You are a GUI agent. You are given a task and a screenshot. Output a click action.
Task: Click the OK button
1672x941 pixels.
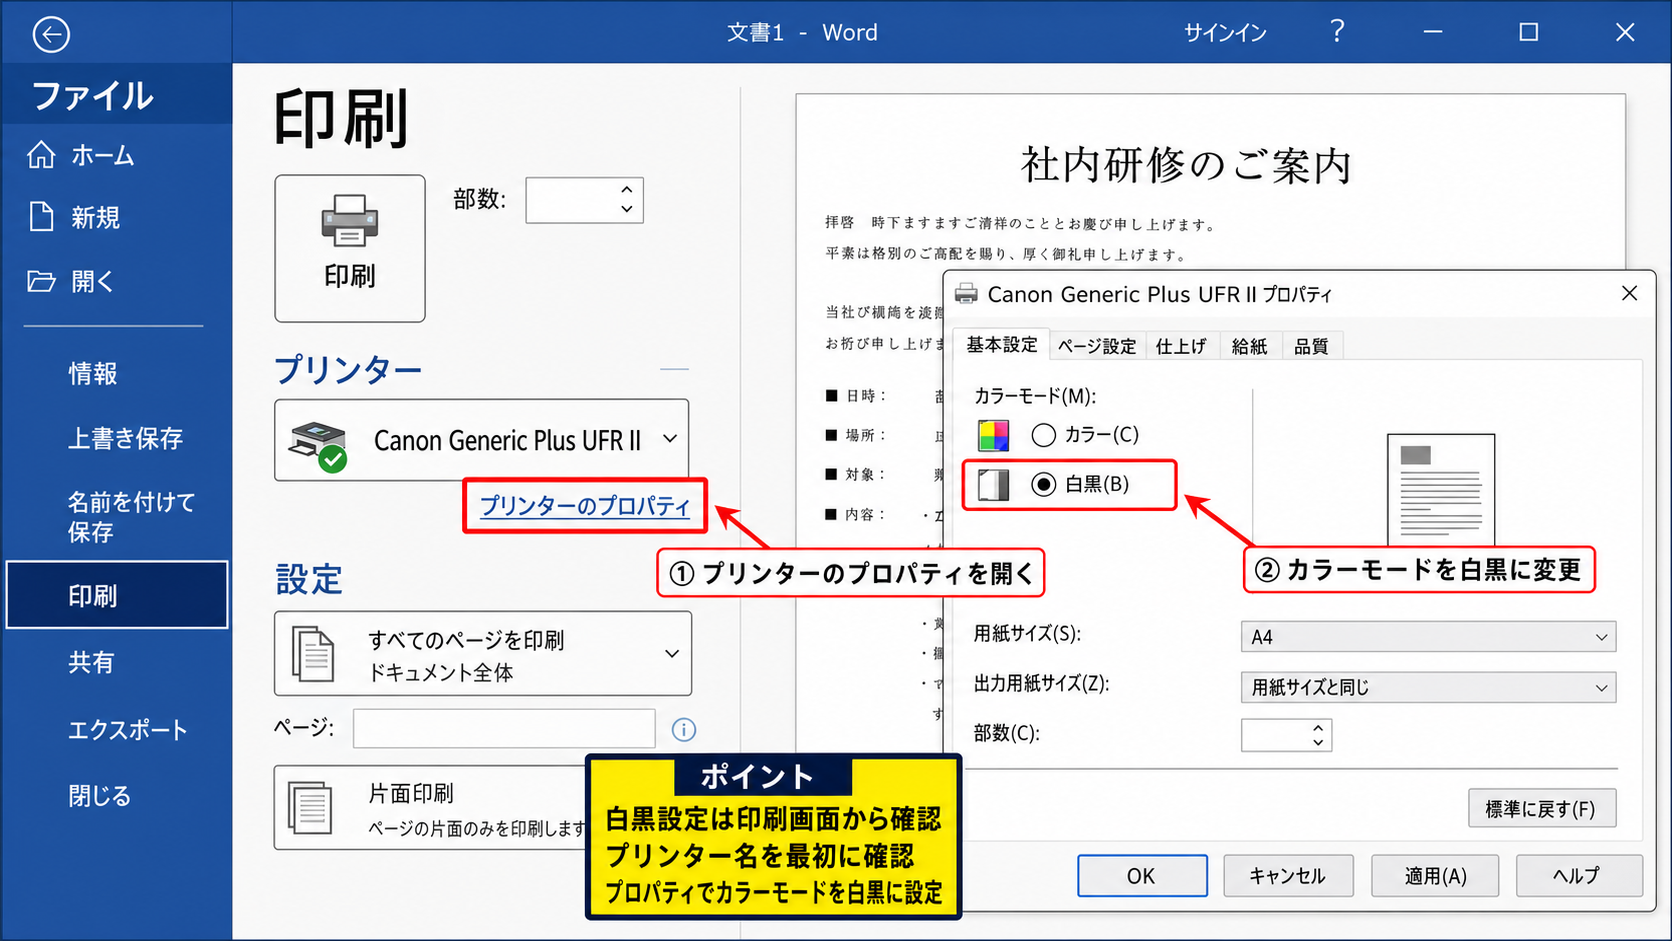click(1142, 876)
